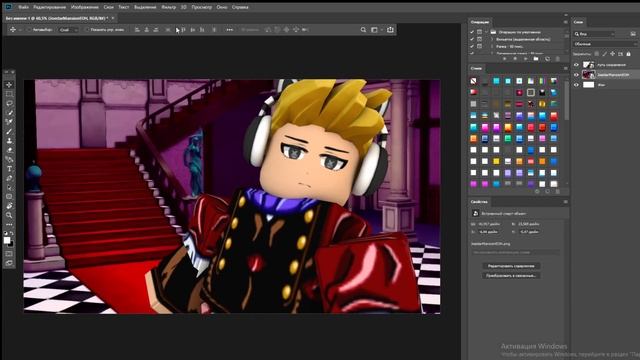Click the Share icon in options bar
The height and width of the screenshot is (360, 640).
click(390, 29)
